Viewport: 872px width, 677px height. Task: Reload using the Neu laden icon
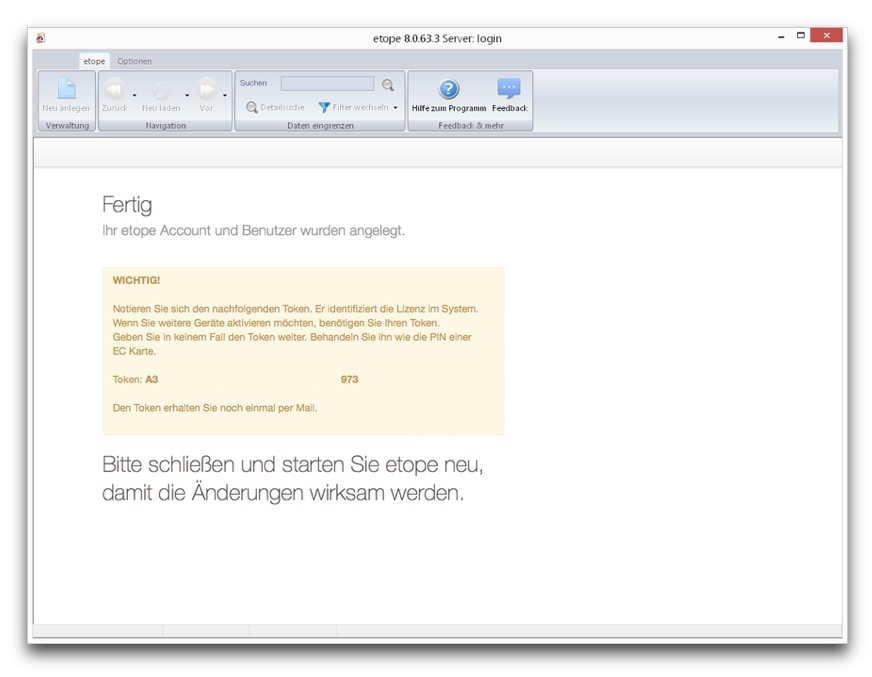(161, 90)
